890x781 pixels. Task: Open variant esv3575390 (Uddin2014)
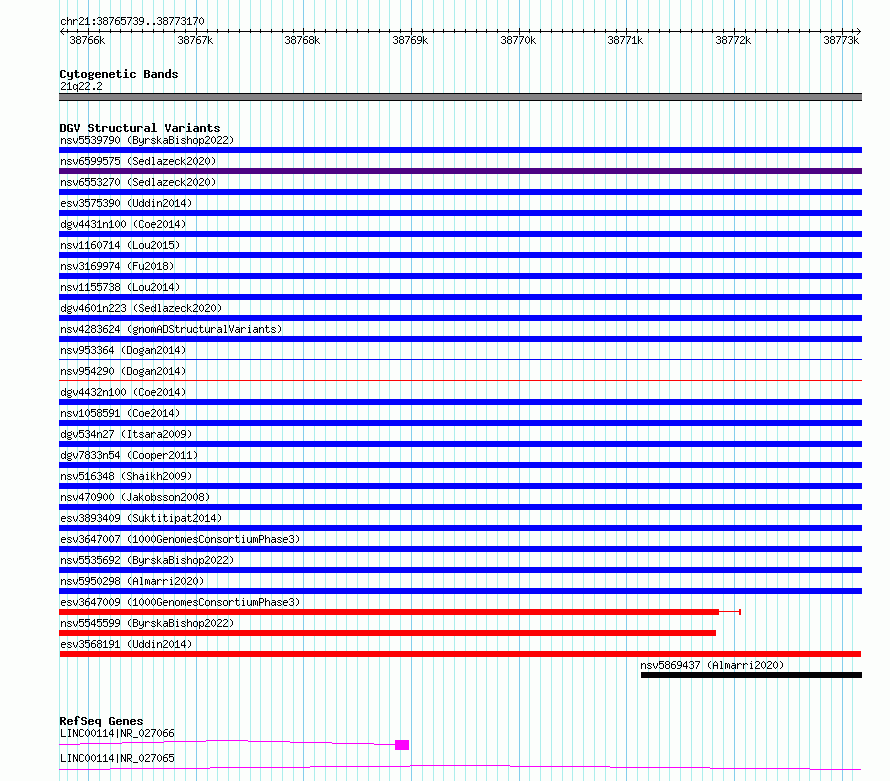pos(126,203)
